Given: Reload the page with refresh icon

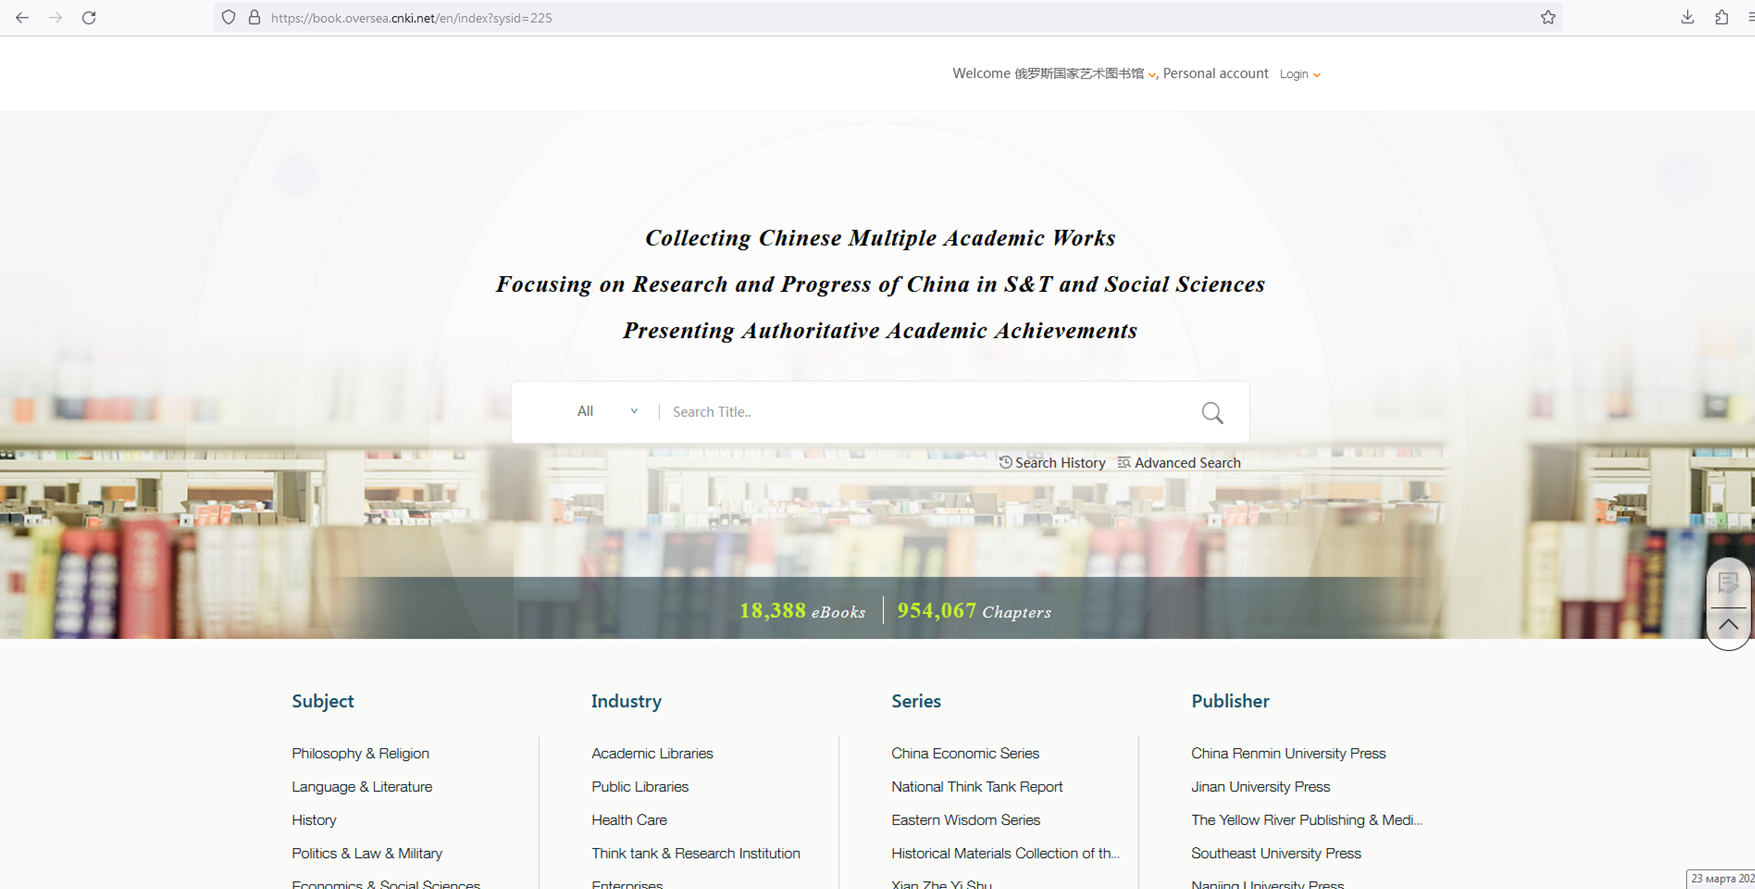Looking at the screenshot, I should (x=89, y=18).
